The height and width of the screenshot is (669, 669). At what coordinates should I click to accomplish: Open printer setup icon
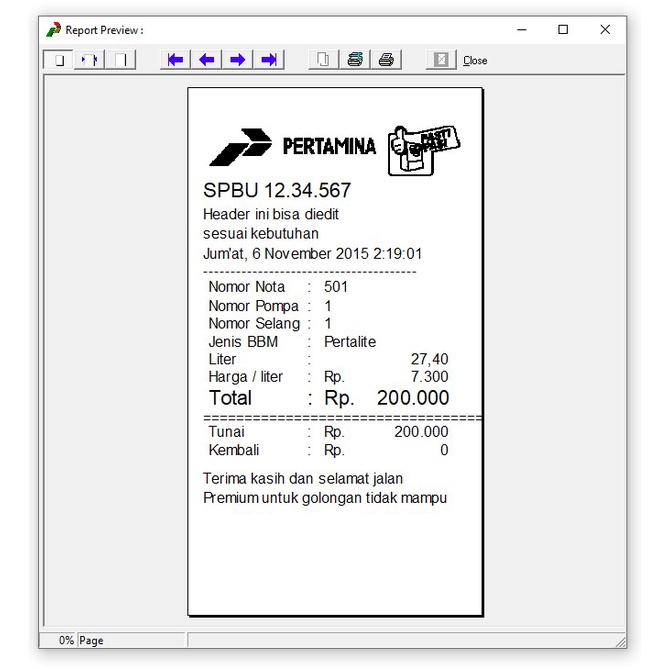tap(355, 60)
